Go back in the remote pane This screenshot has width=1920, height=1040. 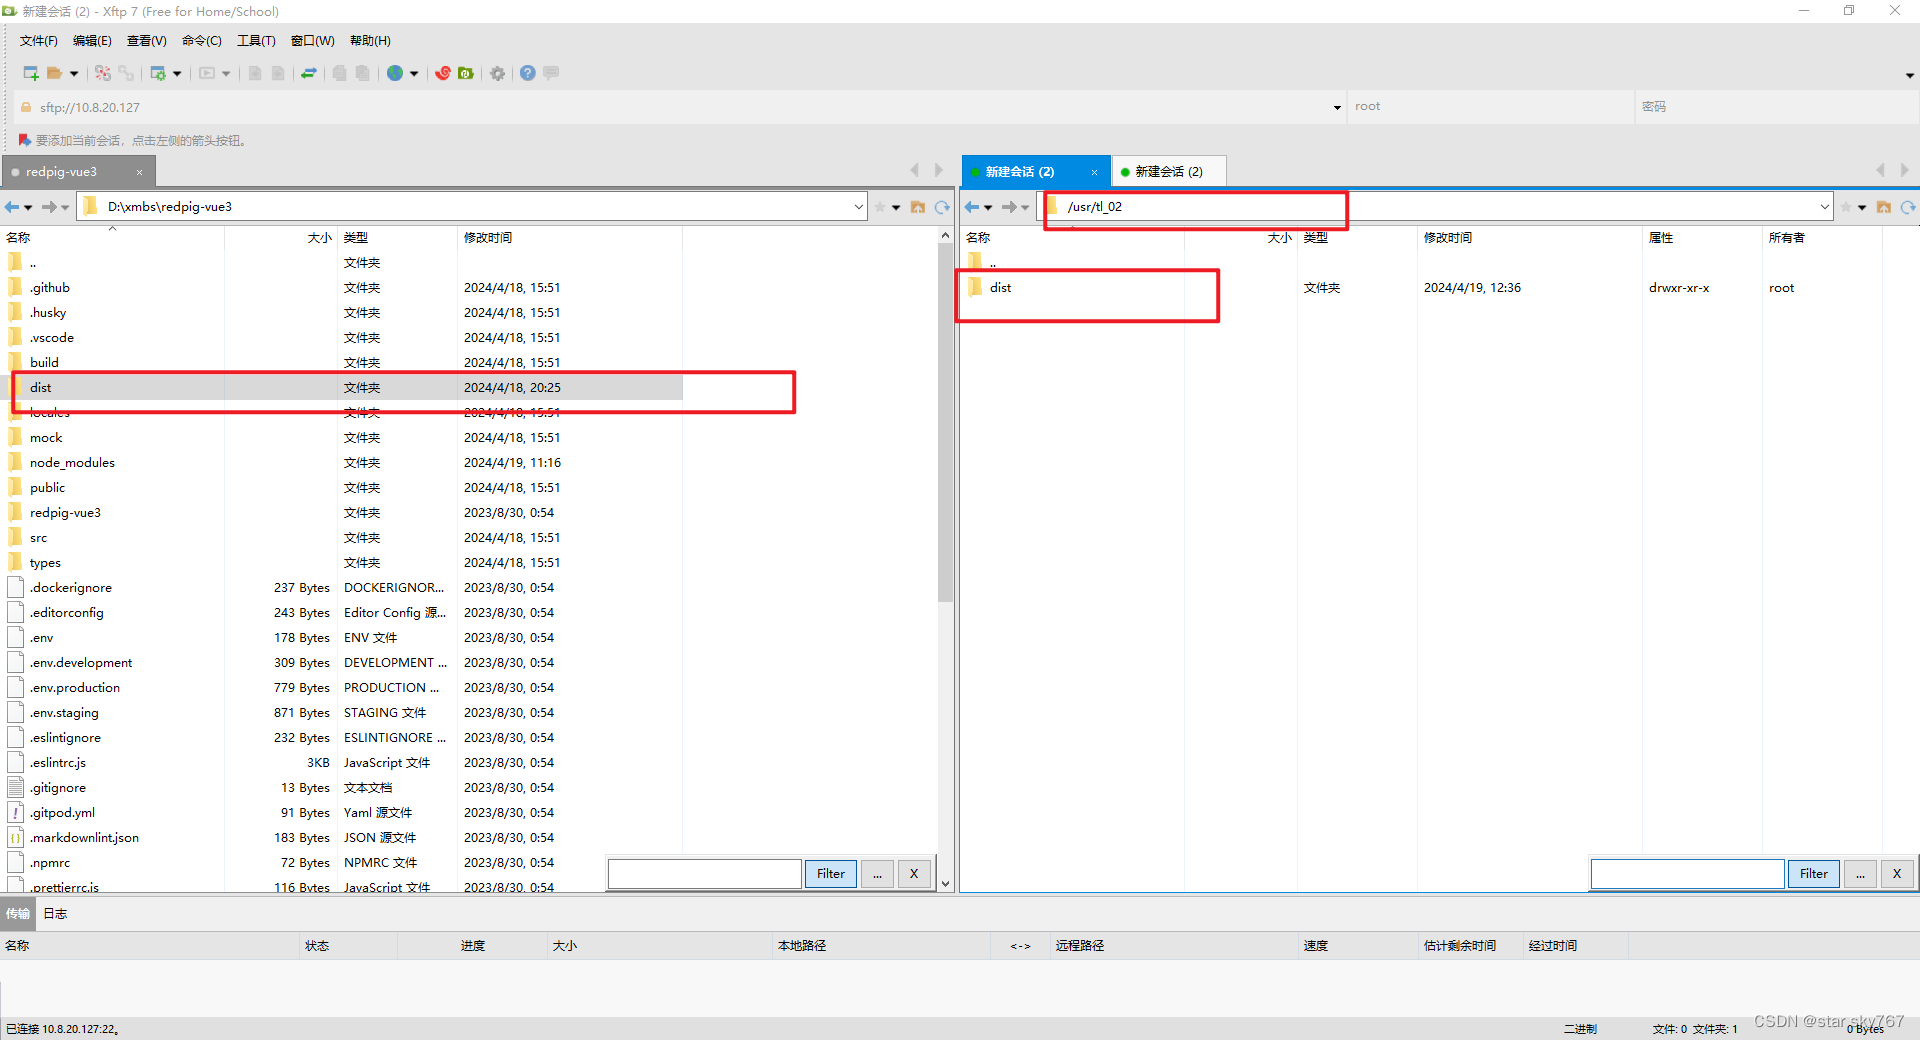click(972, 207)
